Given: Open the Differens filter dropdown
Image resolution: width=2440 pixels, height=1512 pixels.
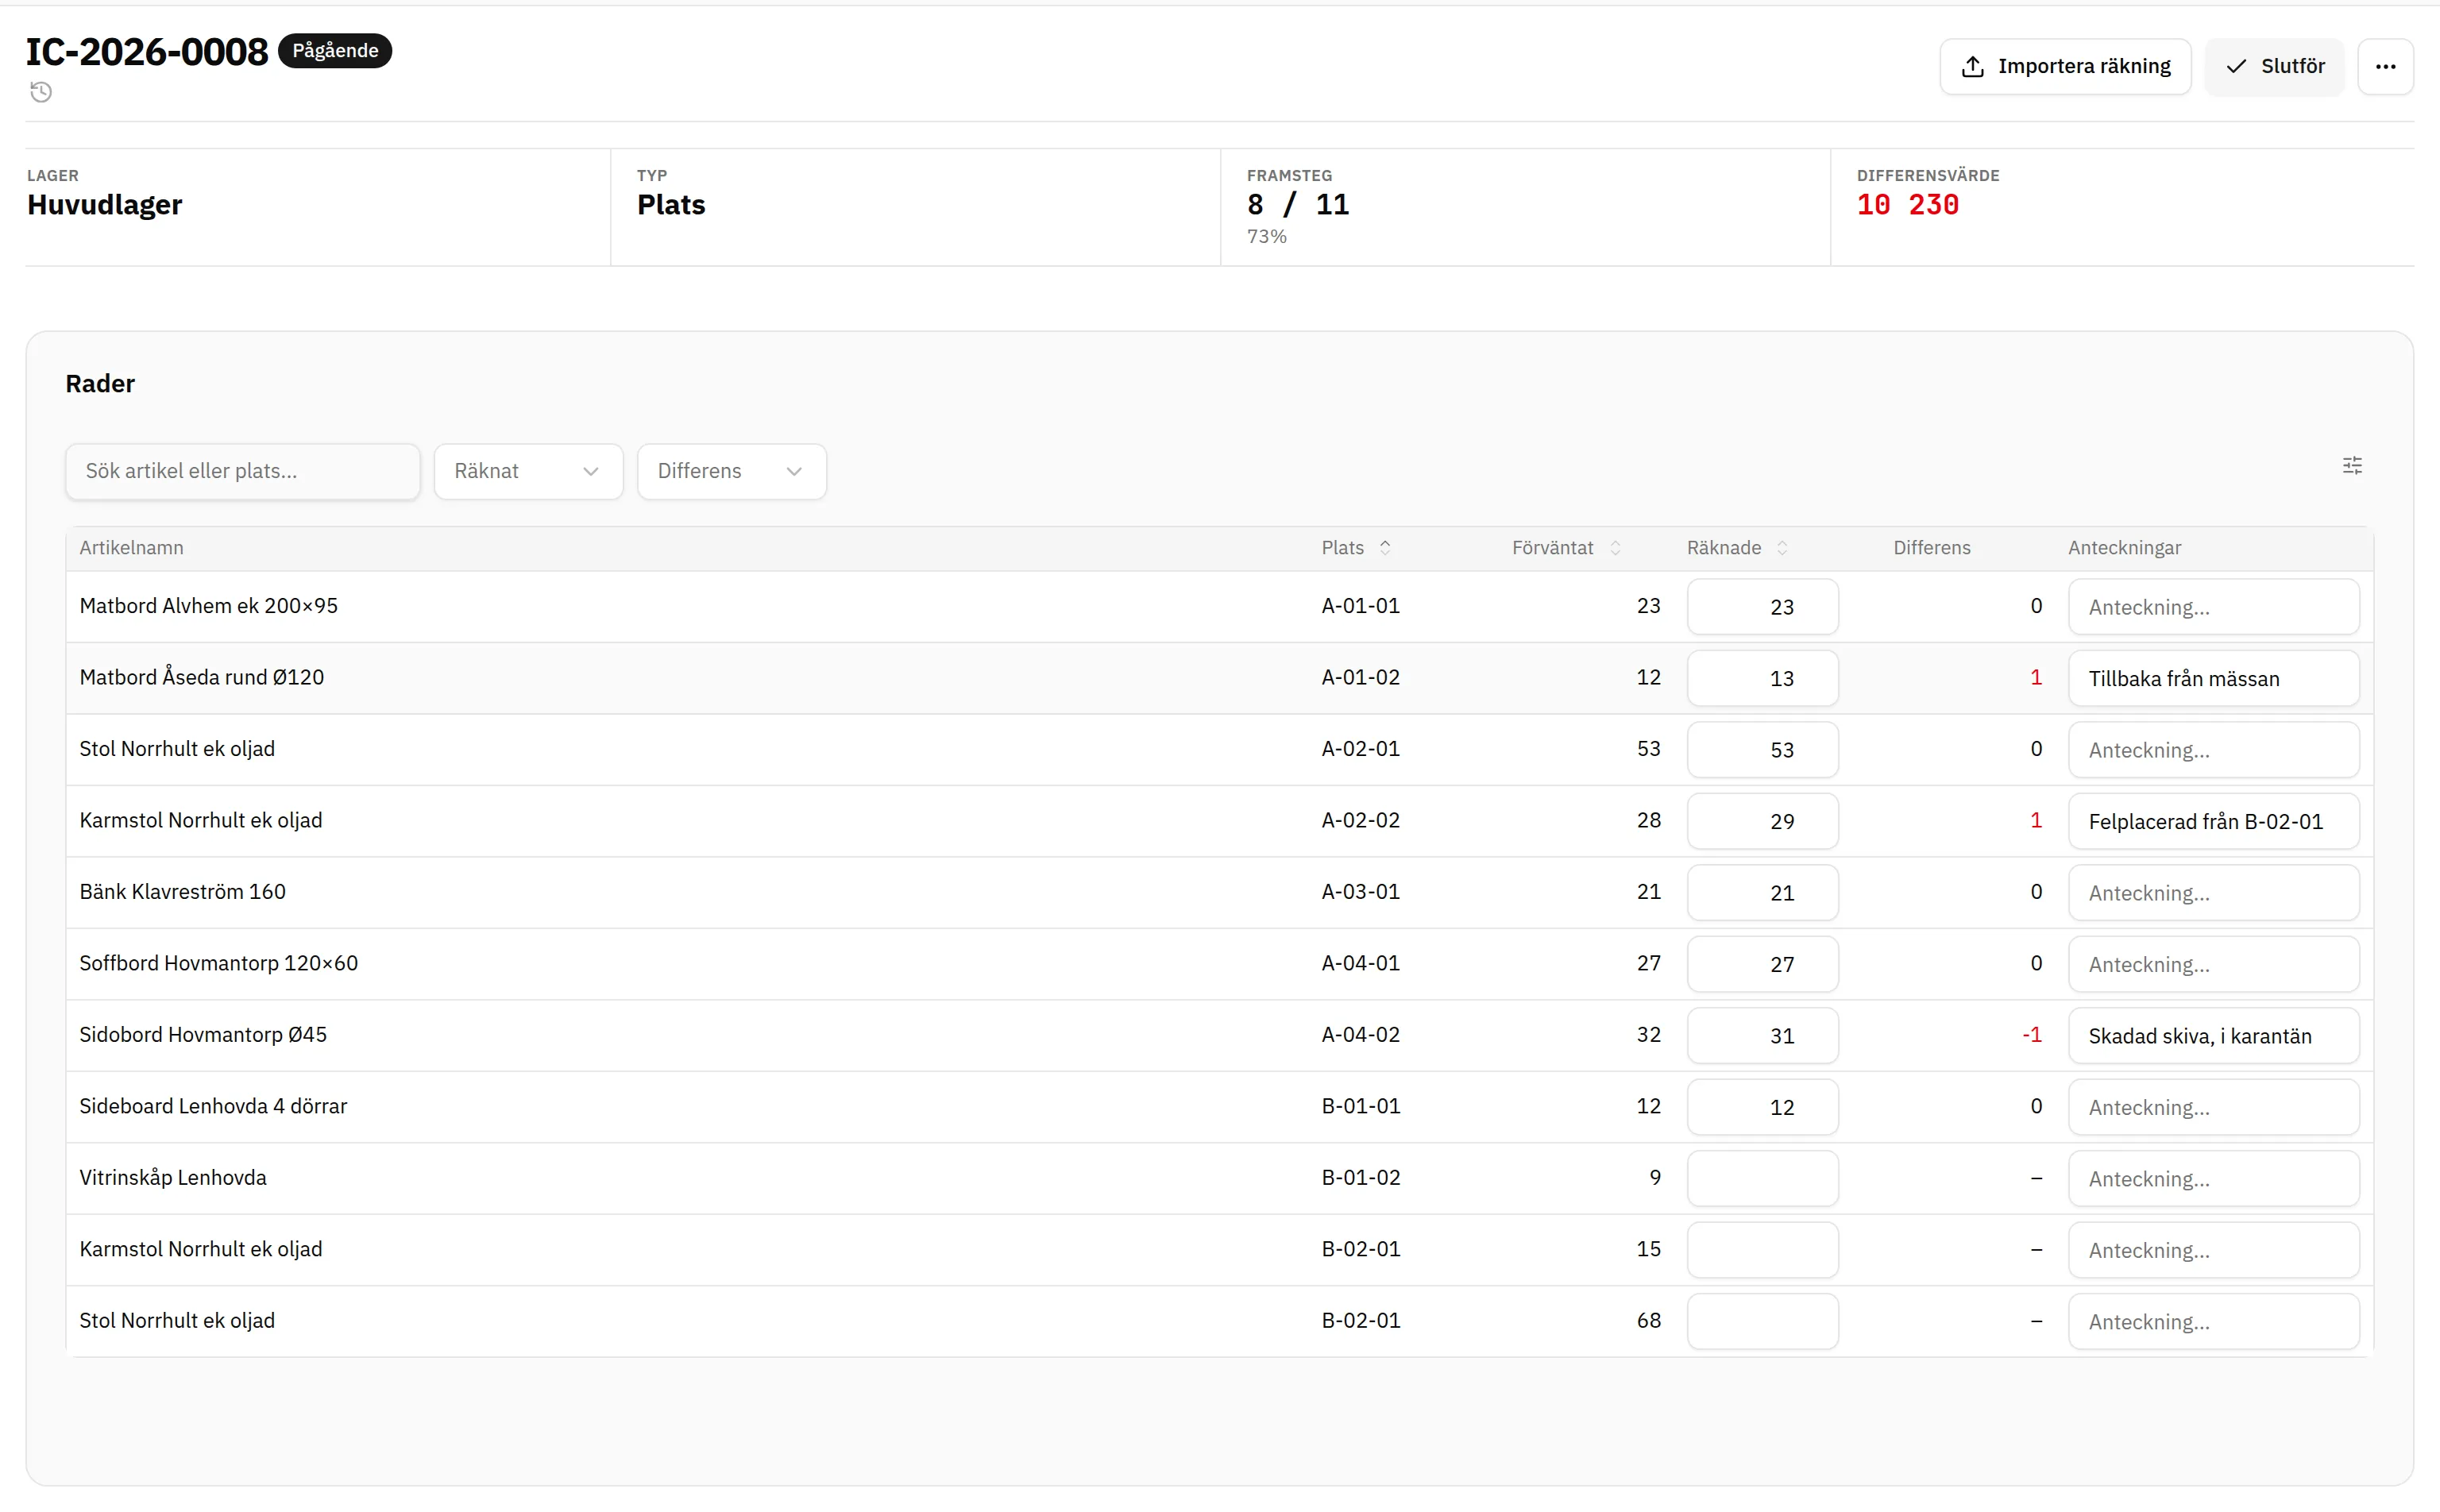Looking at the screenshot, I should tap(731, 471).
